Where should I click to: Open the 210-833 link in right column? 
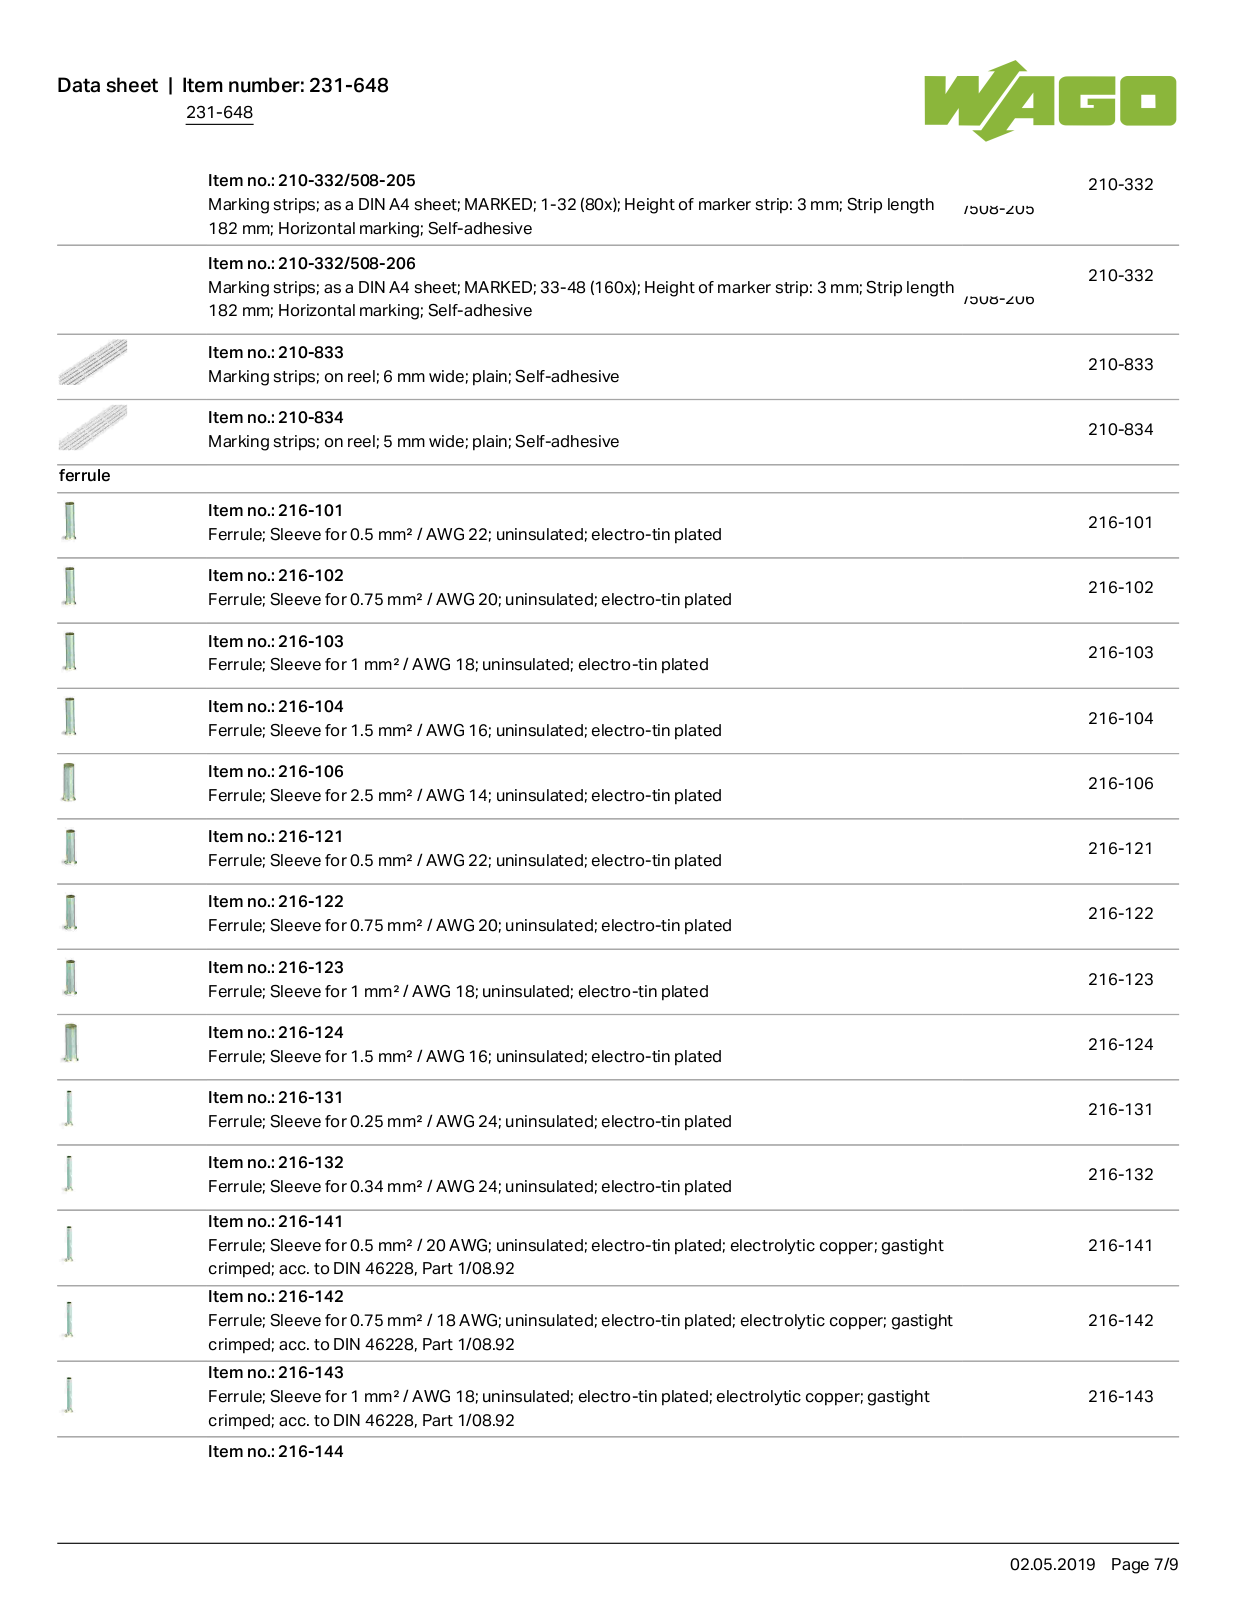click(1120, 365)
